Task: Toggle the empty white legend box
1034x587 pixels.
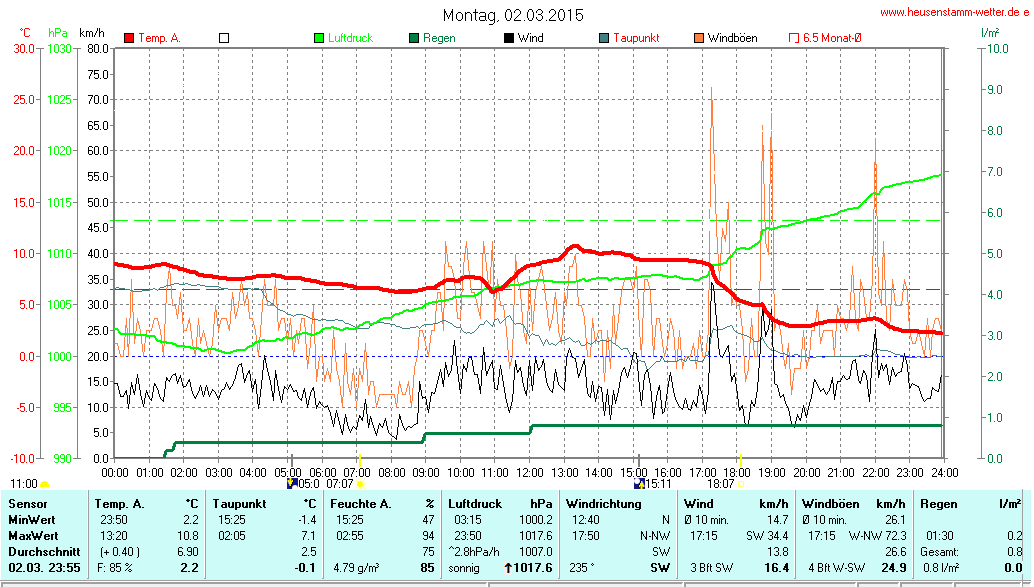Action: pyautogui.click(x=224, y=38)
